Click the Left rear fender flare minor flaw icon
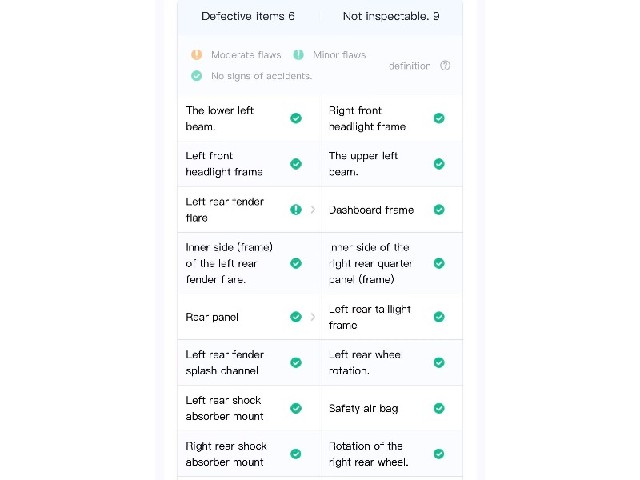This screenshot has height=480, width=640. [x=296, y=210]
